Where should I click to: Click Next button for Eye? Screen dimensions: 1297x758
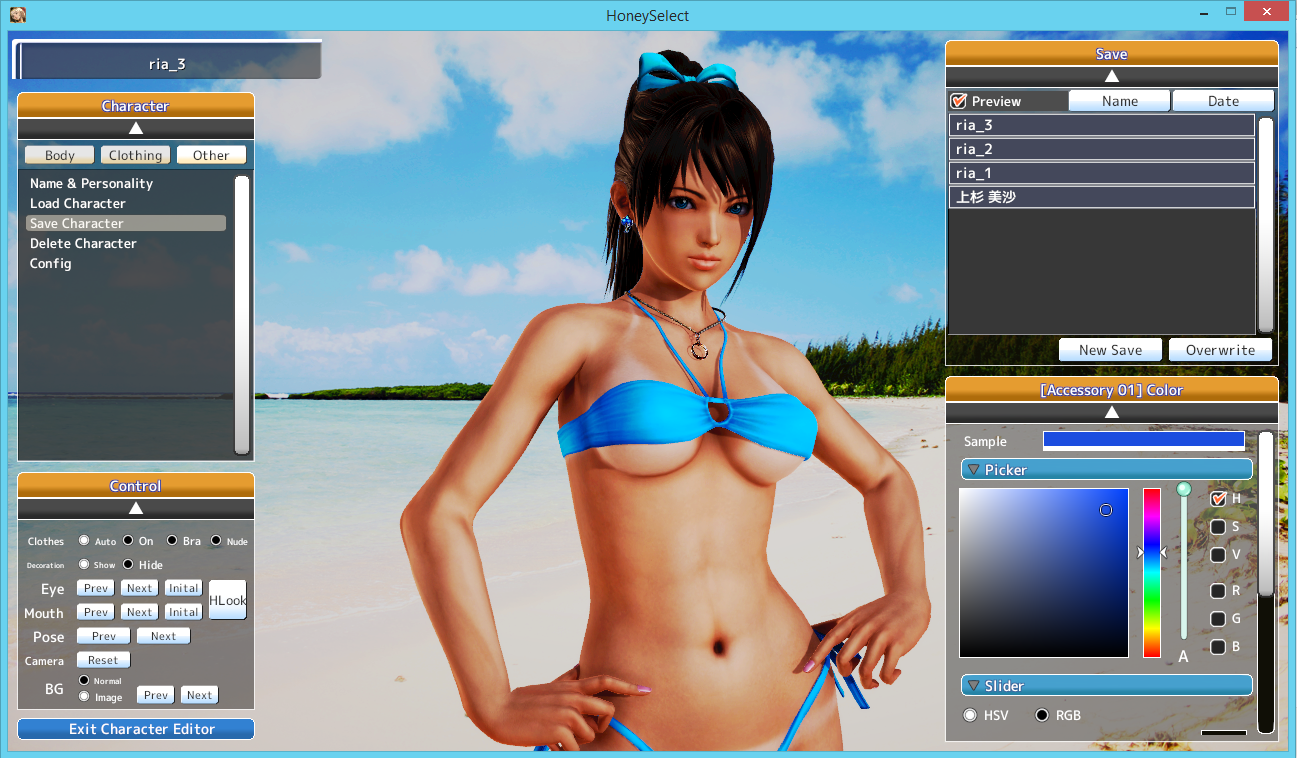pyautogui.click(x=140, y=588)
